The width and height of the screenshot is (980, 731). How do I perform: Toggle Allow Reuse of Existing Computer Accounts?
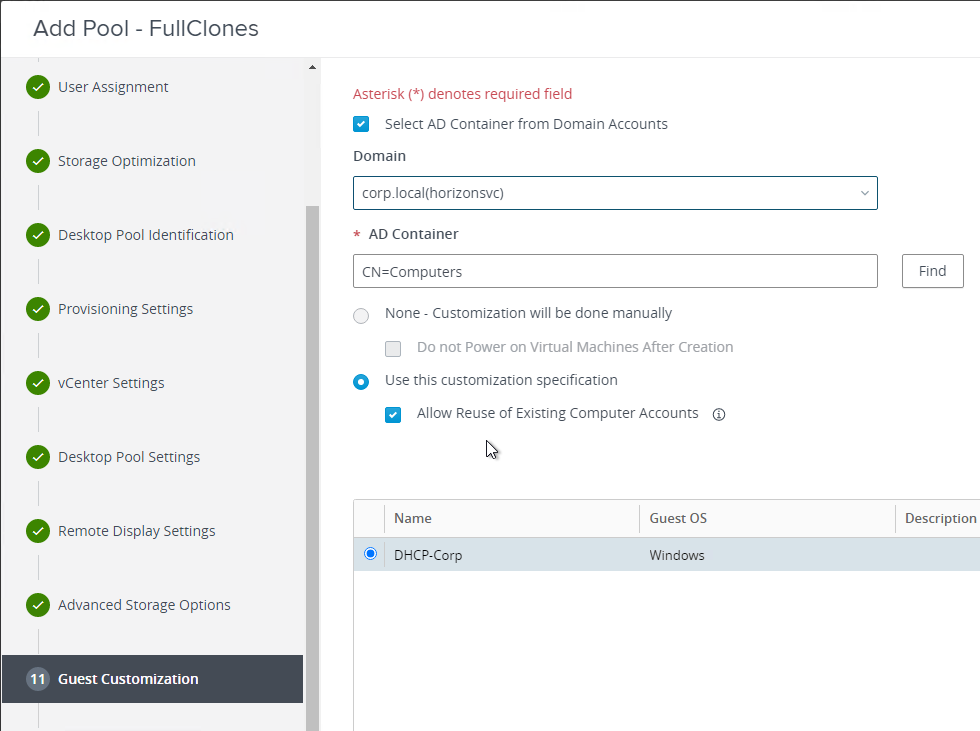[x=393, y=414]
